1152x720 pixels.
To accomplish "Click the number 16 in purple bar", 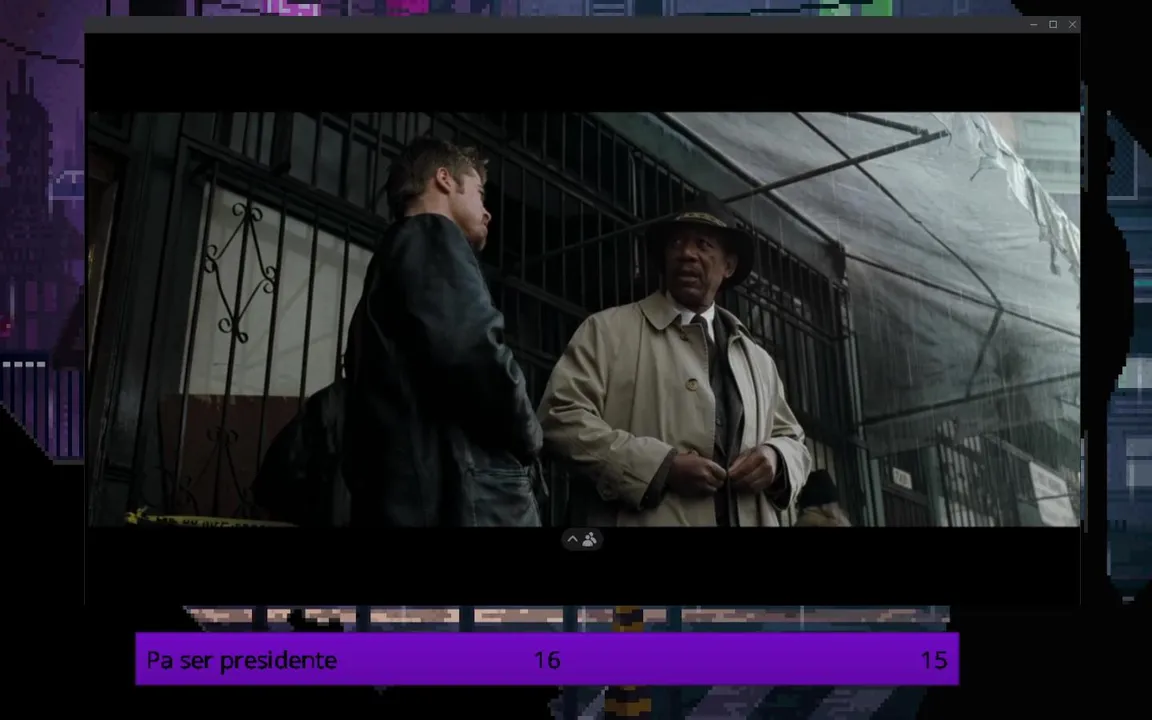I will [547, 660].
